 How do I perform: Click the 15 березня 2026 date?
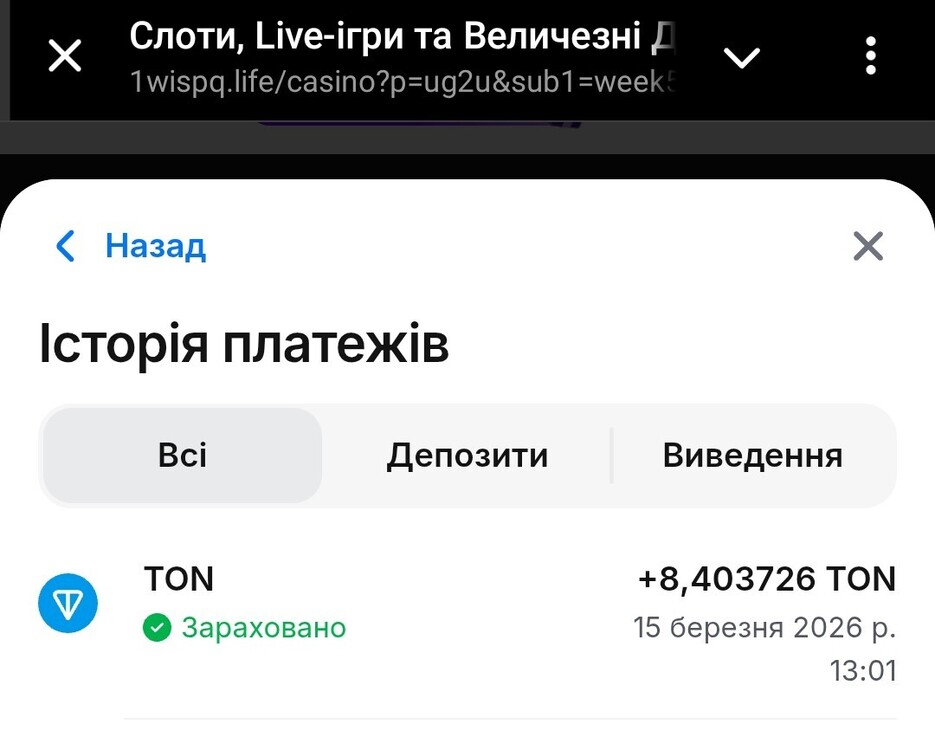pyautogui.click(x=764, y=628)
